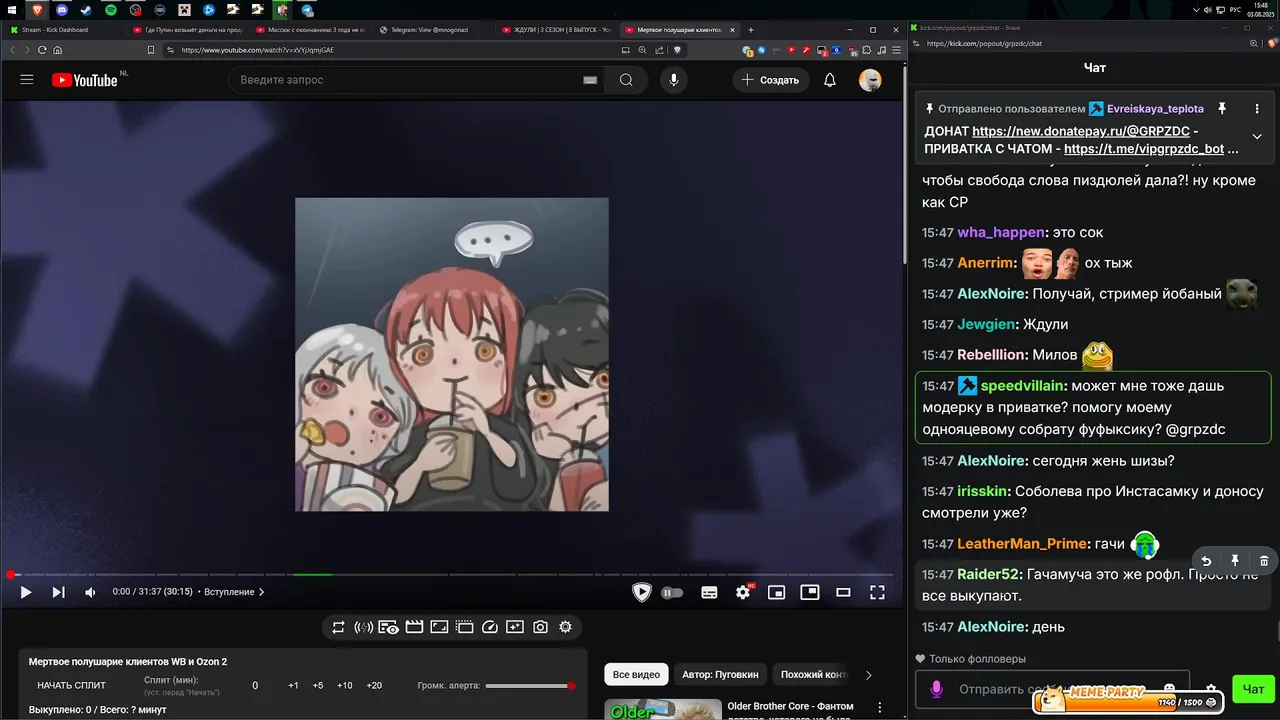1280x720 pixels.
Task: Open the YouTube guide hamburger menu
Action: click(27, 80)
